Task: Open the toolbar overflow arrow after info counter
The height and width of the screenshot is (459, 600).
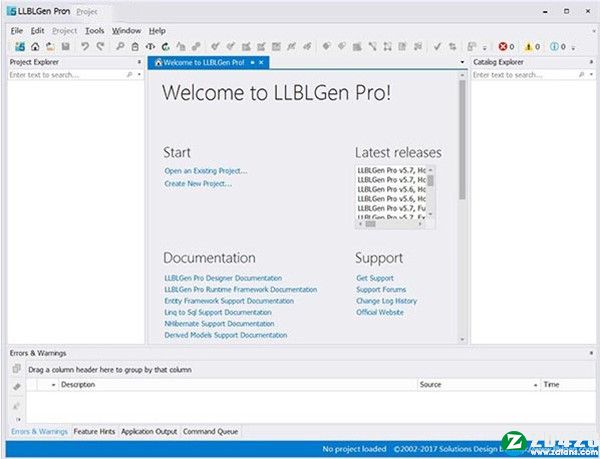Action: pos(573,48)
